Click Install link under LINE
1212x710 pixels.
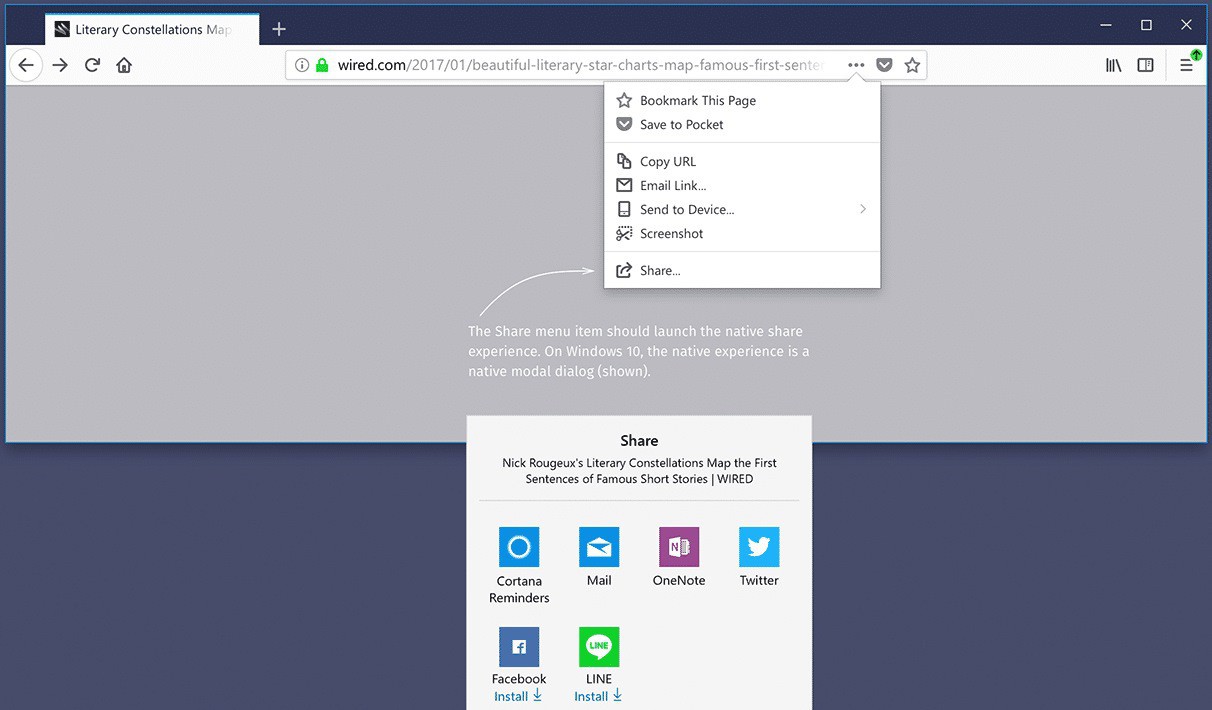(x=598, y=696)
